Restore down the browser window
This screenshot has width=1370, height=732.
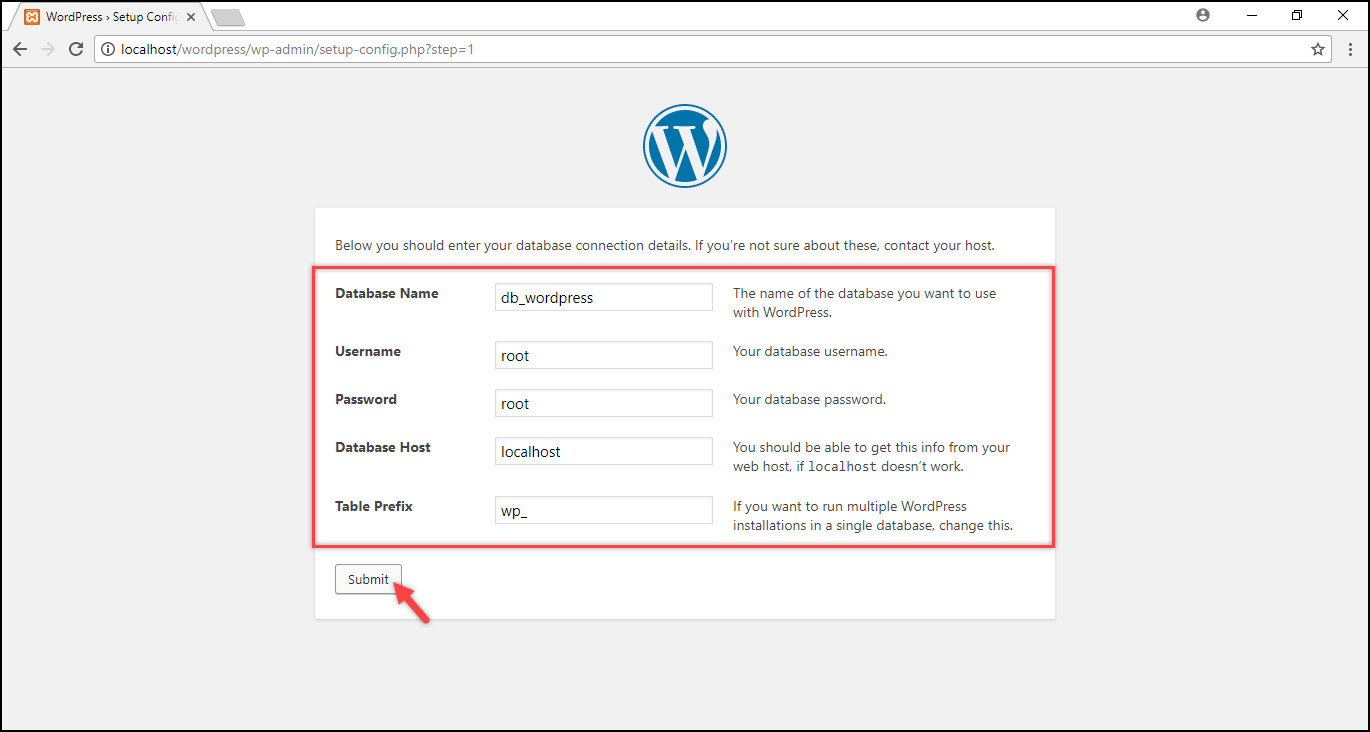(x=1297, y=15)
